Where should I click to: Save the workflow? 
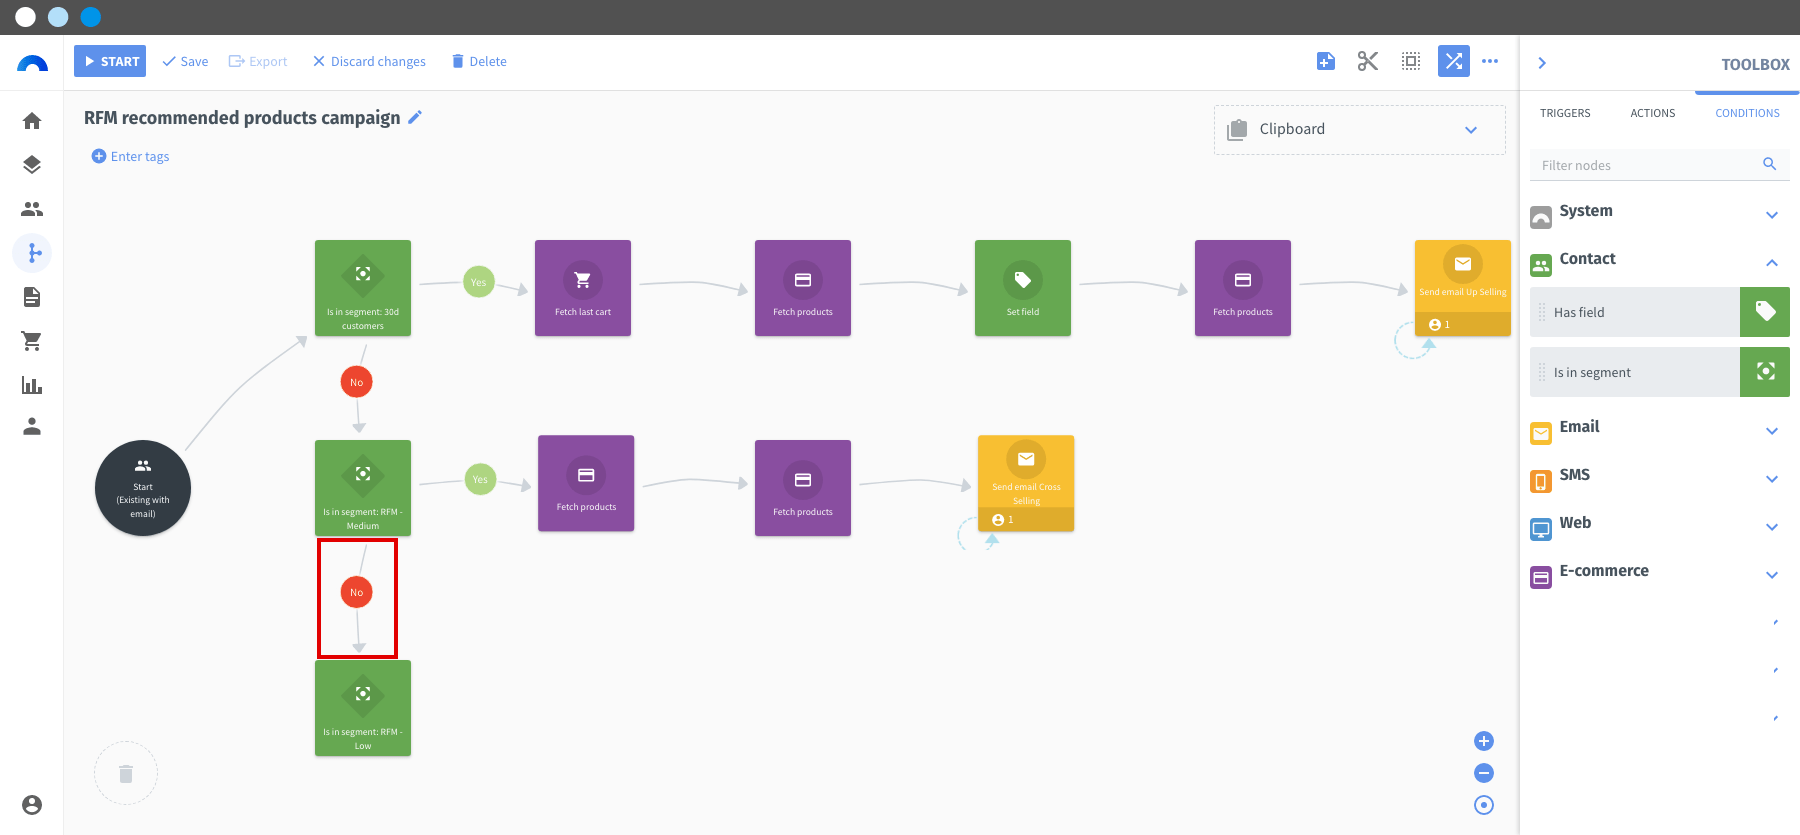click(x=186, y=61)
